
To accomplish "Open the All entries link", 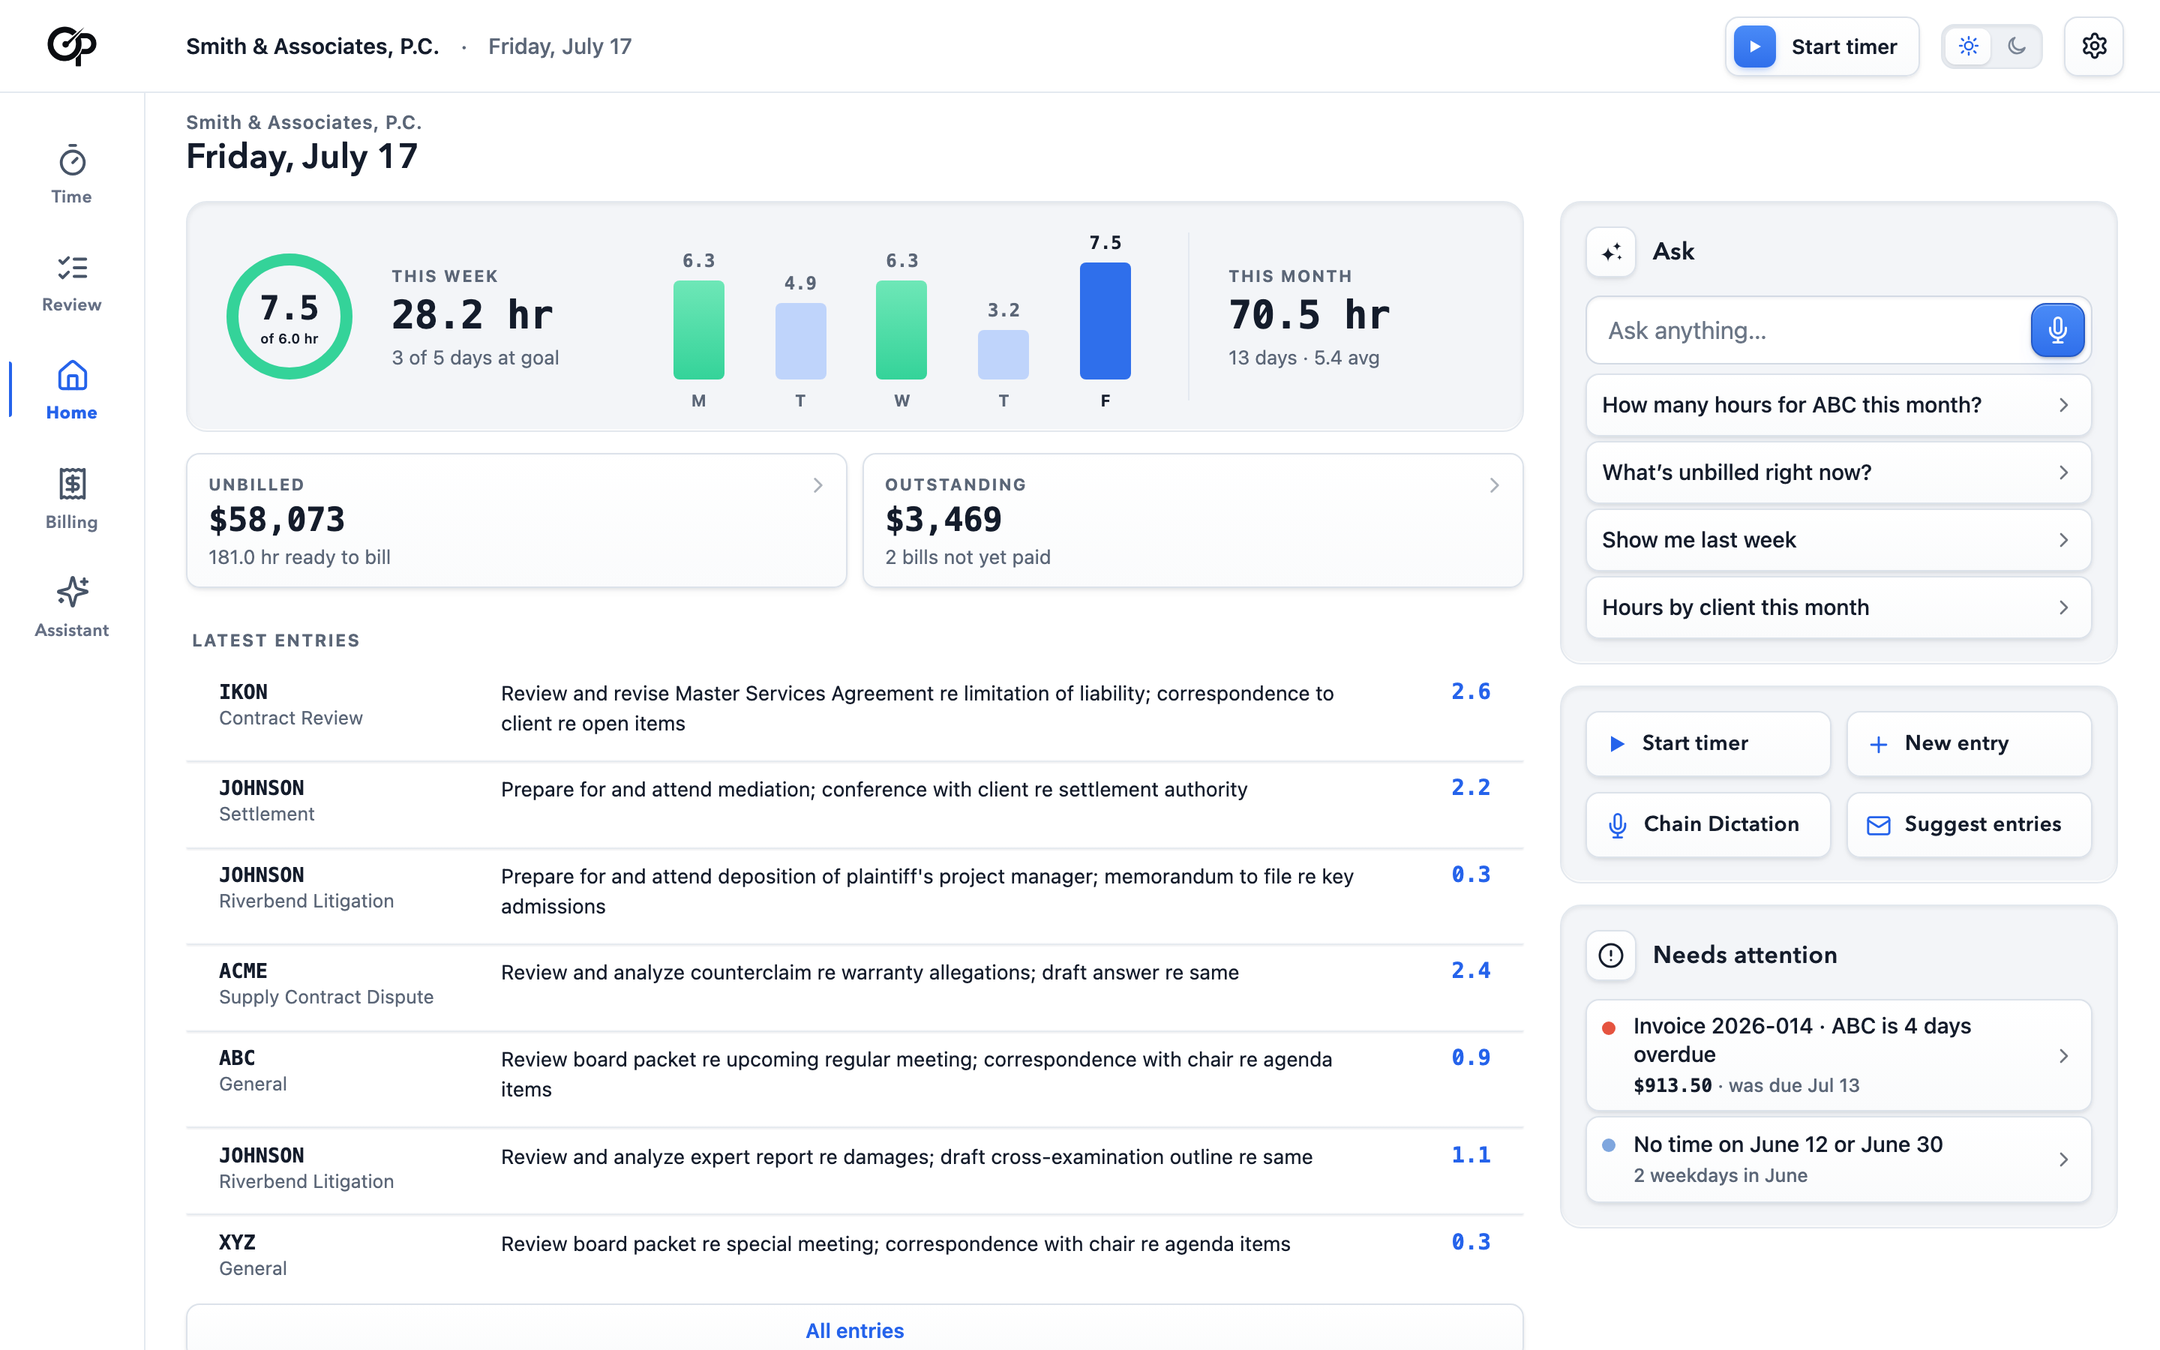I will pyautogui.click(x=854, y=1330).
